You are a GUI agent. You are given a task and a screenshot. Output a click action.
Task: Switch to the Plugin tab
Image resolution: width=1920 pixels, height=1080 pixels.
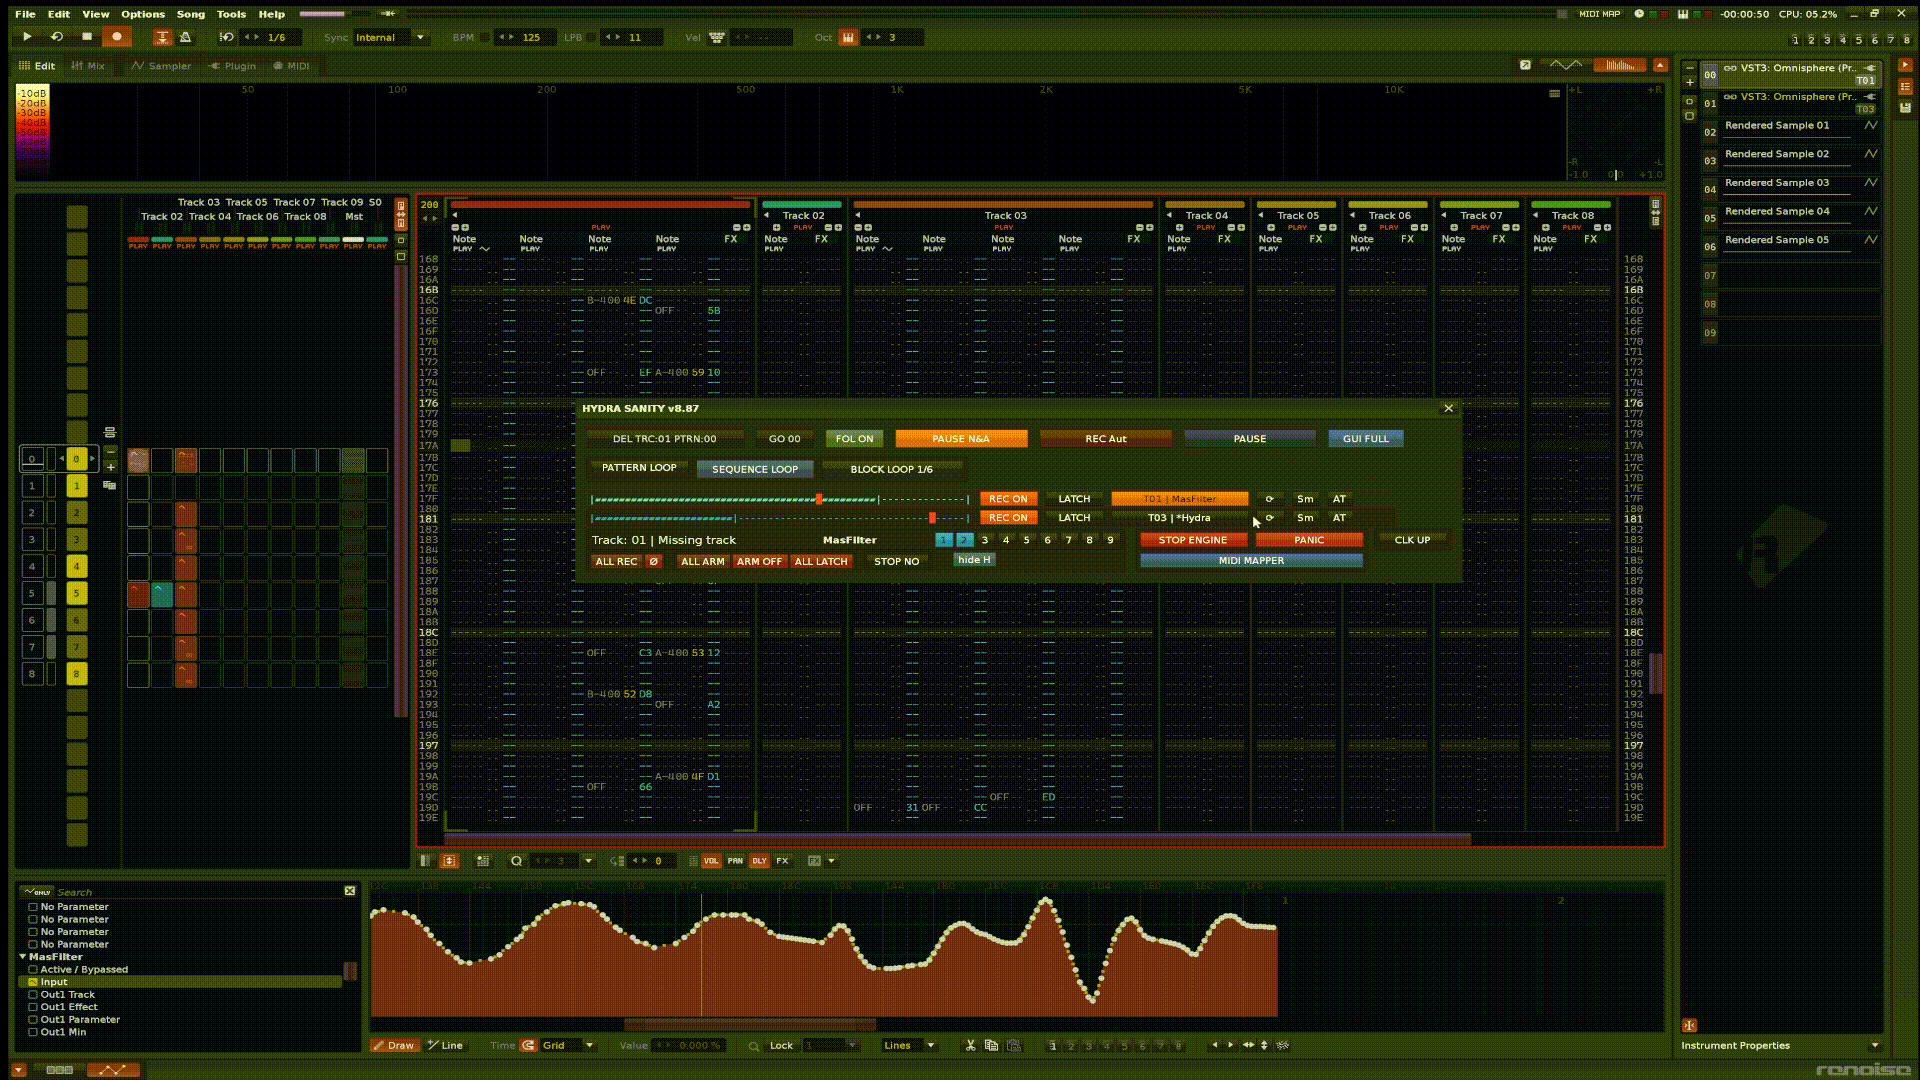coord(232,66)
